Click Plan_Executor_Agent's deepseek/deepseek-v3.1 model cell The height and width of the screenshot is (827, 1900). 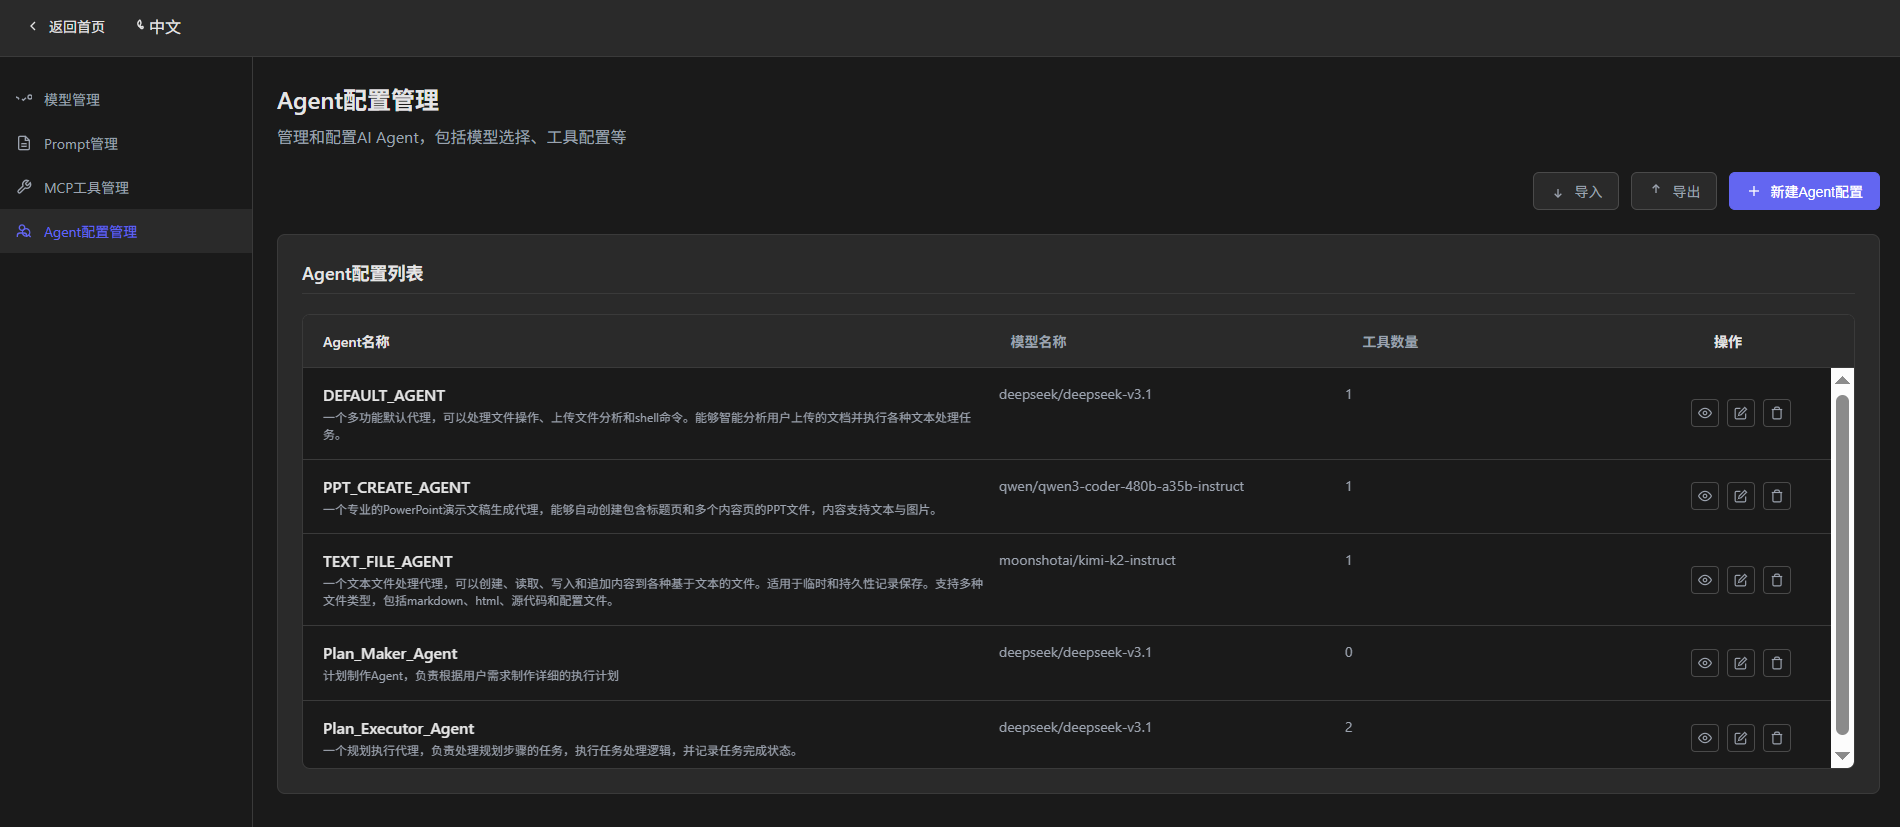(1075, 728)
